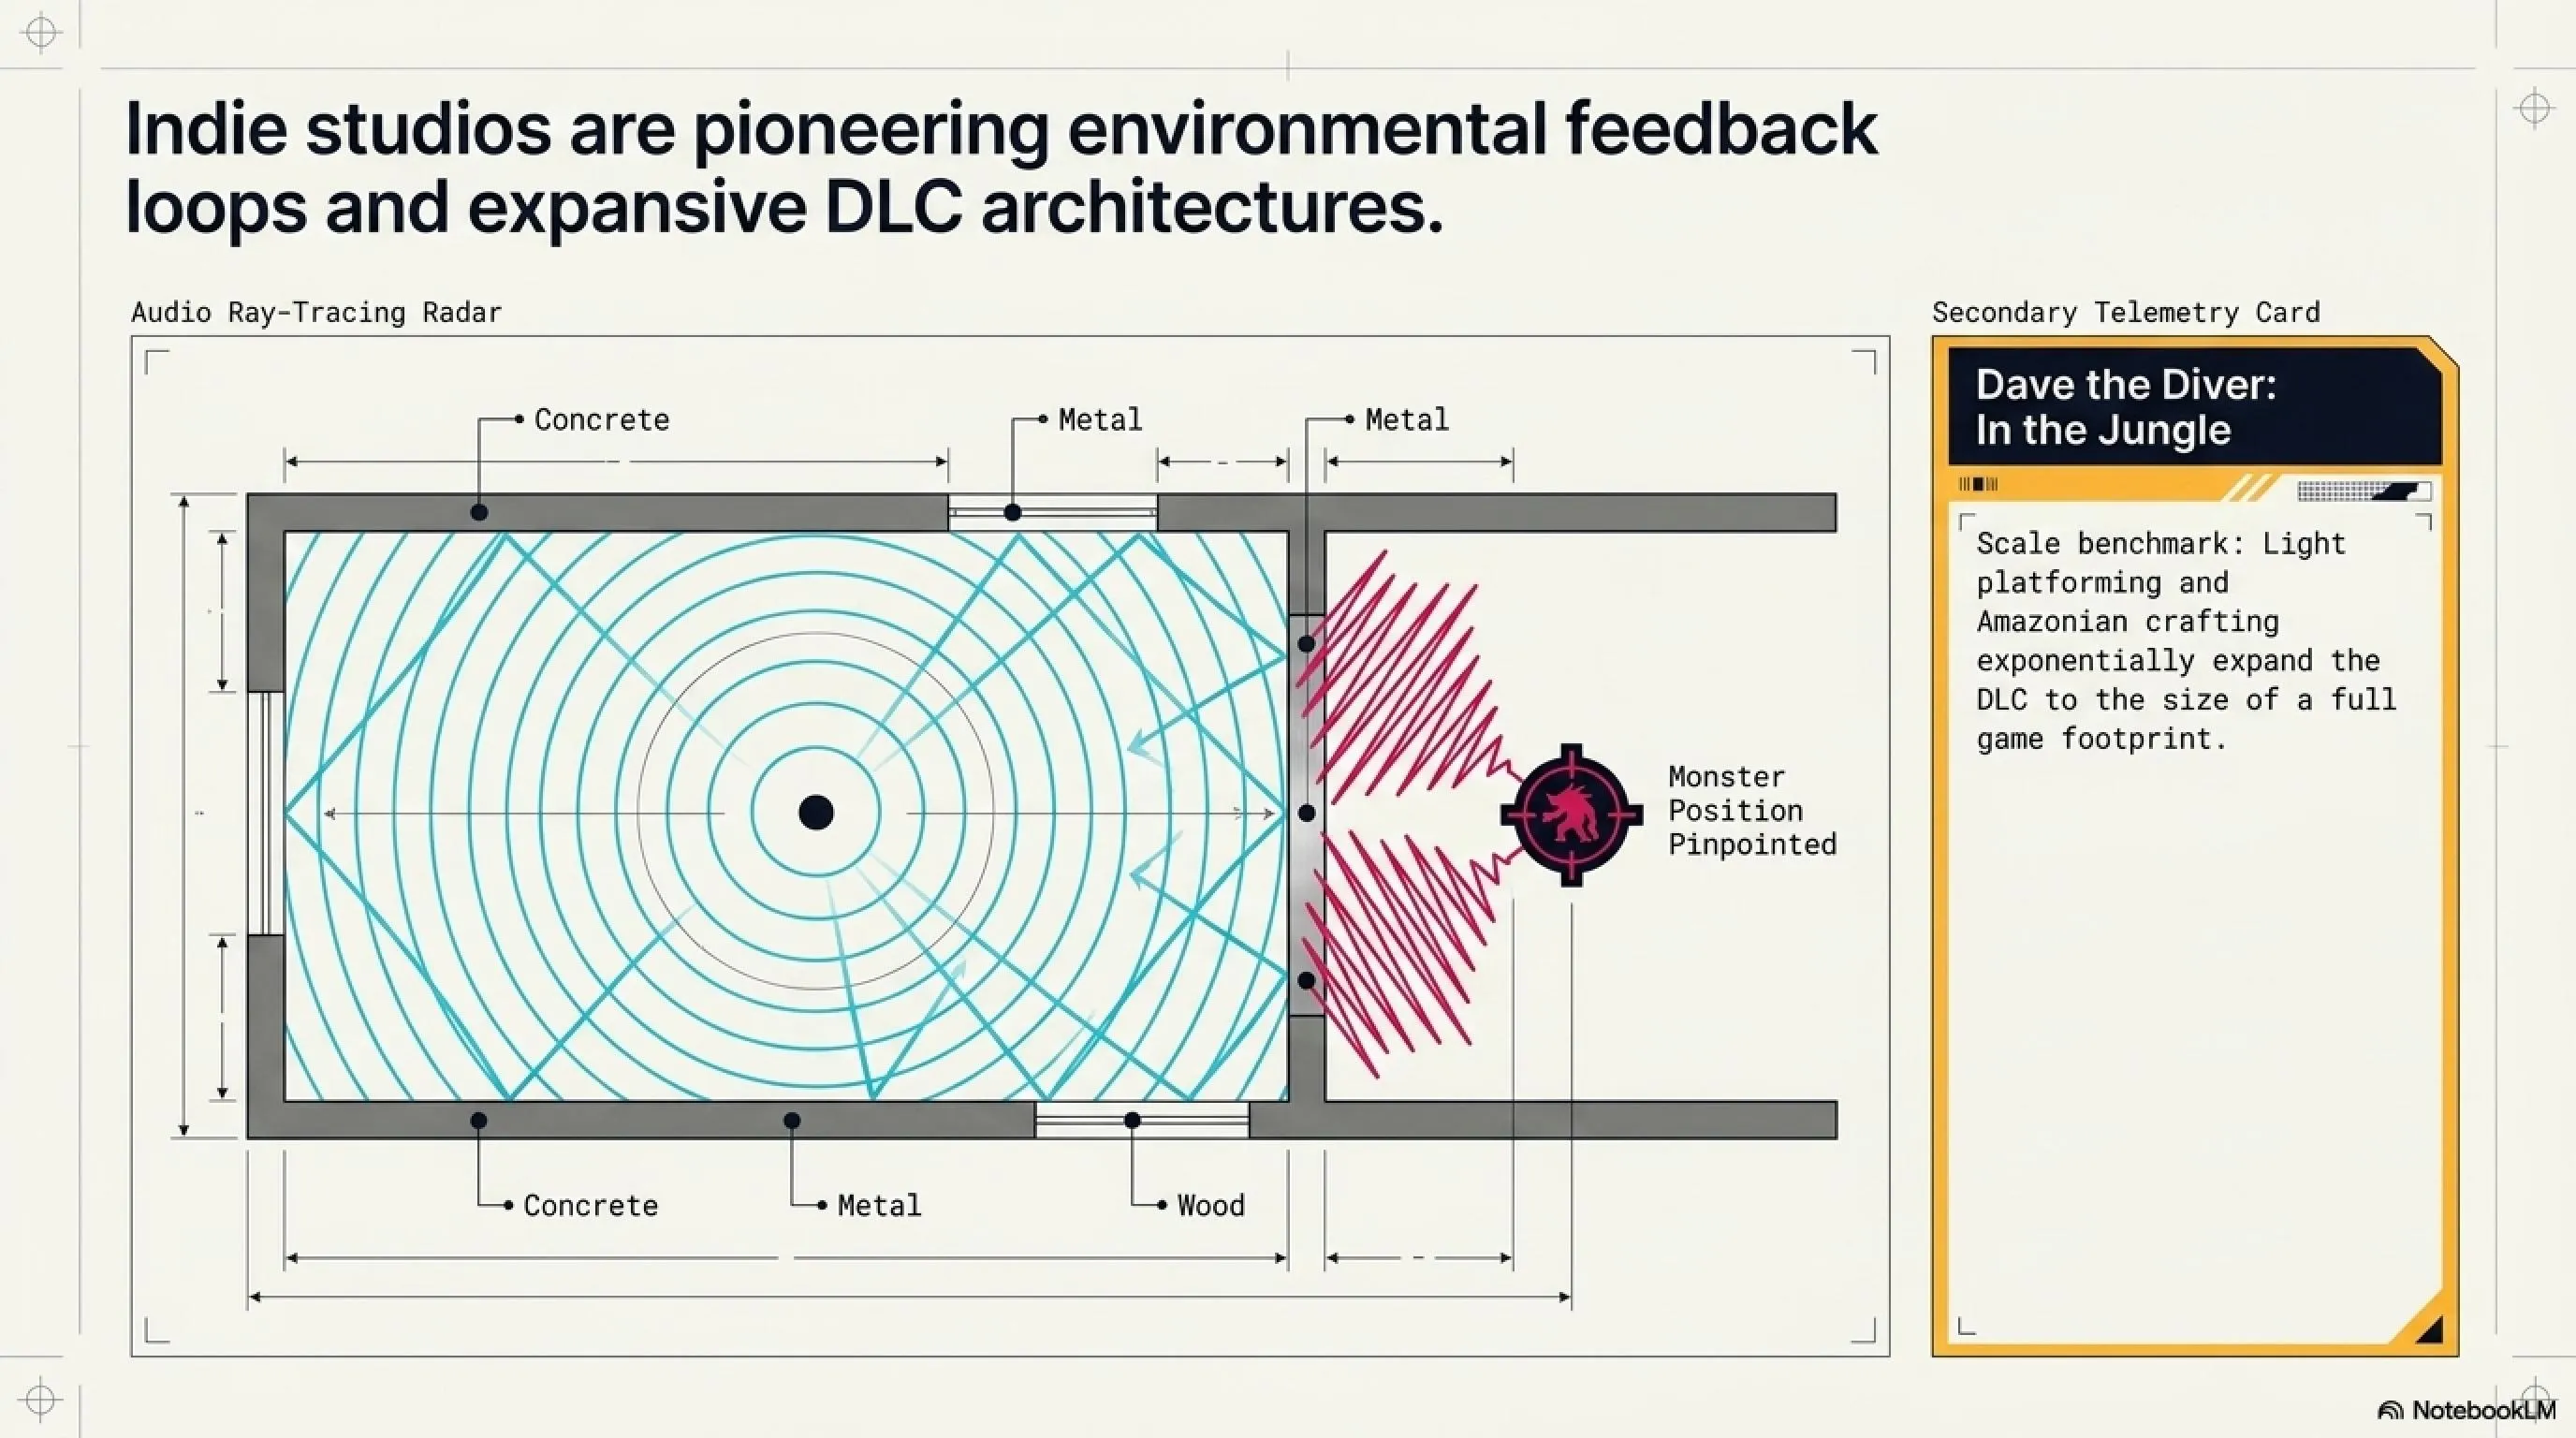Click the registration crosshair mark at top-left corner
This screenshot has width=2576, height=1438.
(41, 32)
